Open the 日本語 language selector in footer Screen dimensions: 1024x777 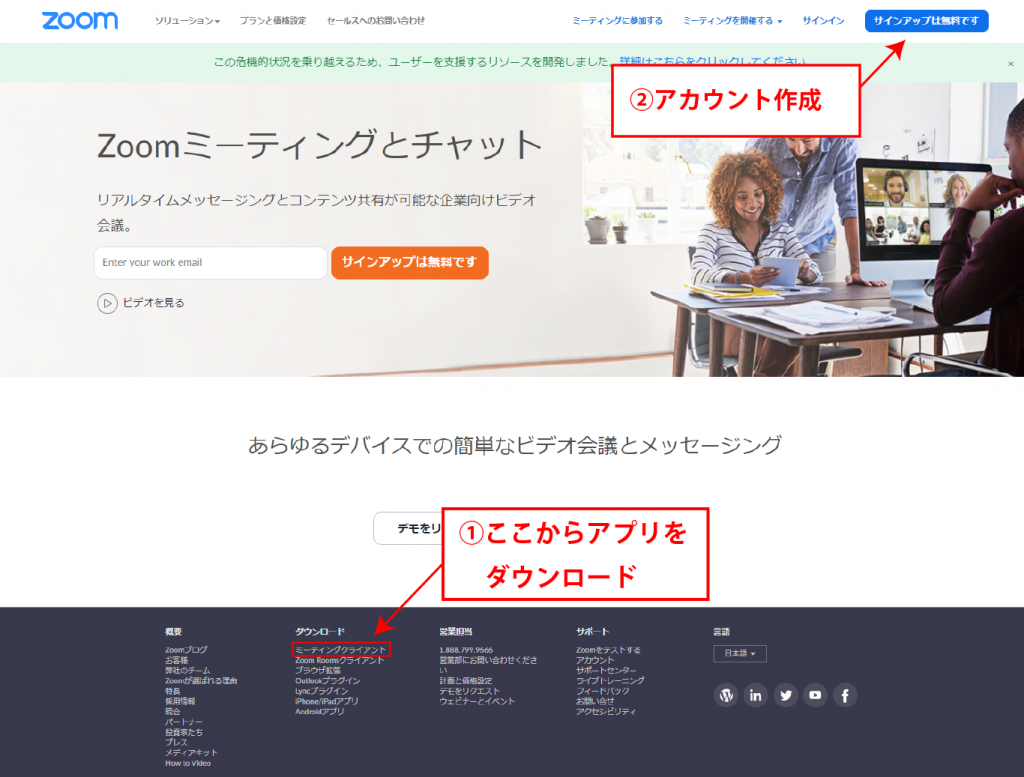739,653
